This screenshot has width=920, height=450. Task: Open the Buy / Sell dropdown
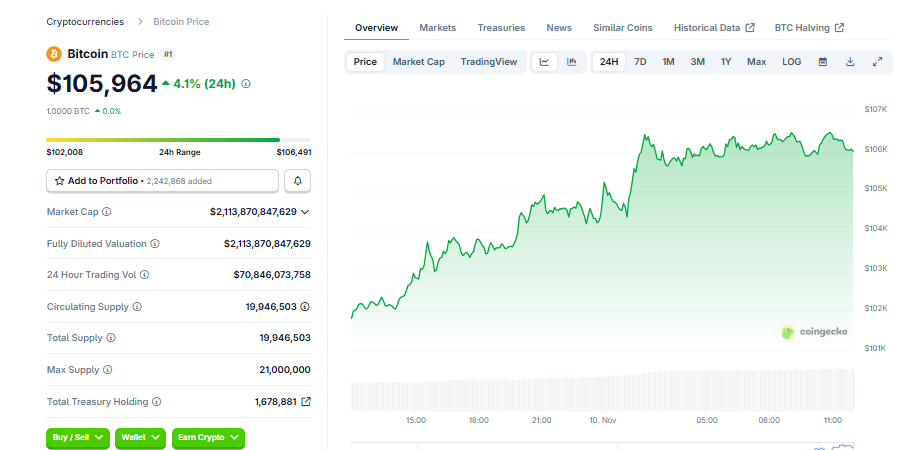[x=77, y=438]
